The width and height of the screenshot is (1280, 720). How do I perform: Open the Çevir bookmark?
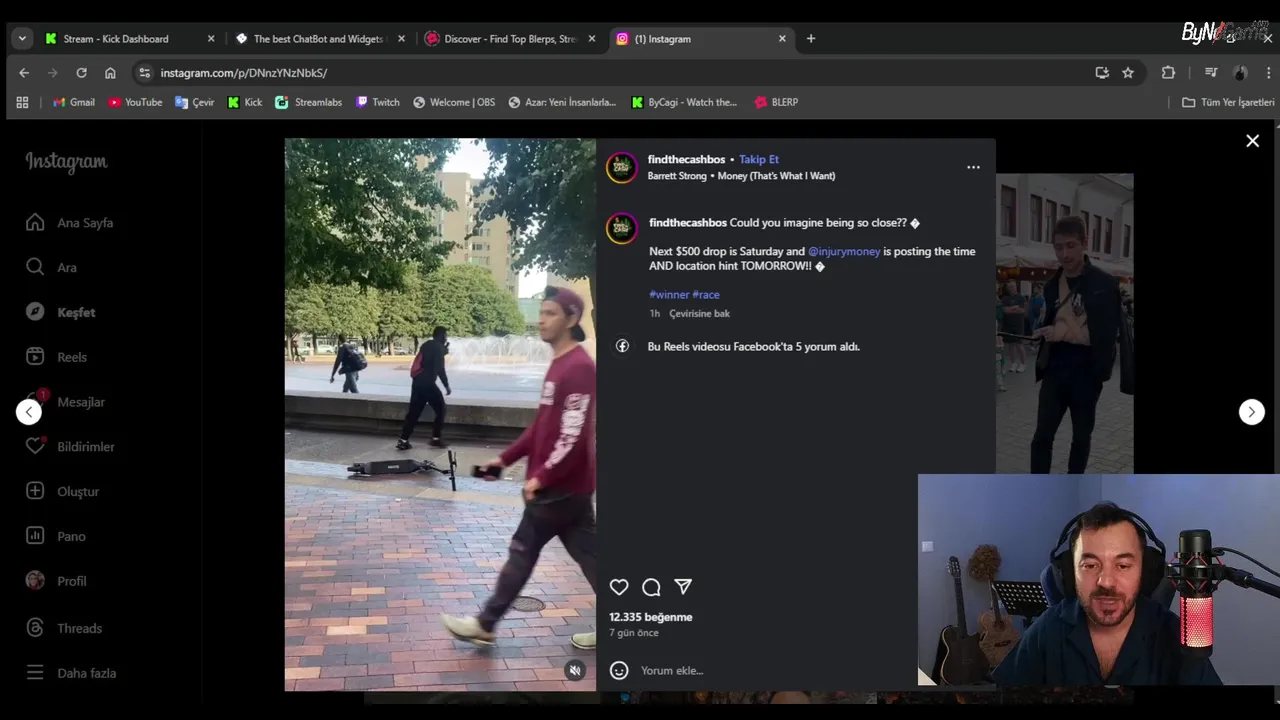[194, 102]
